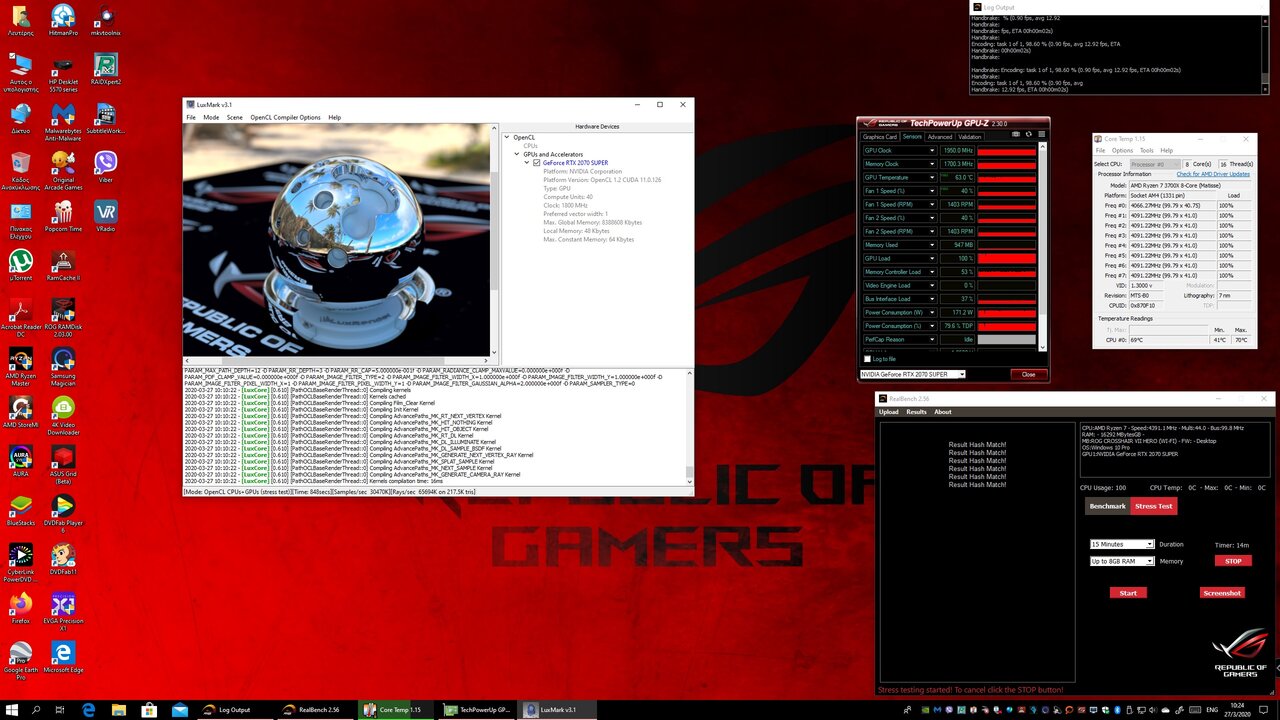Click LuxMark log vertical scrollbar

(690, 427)
